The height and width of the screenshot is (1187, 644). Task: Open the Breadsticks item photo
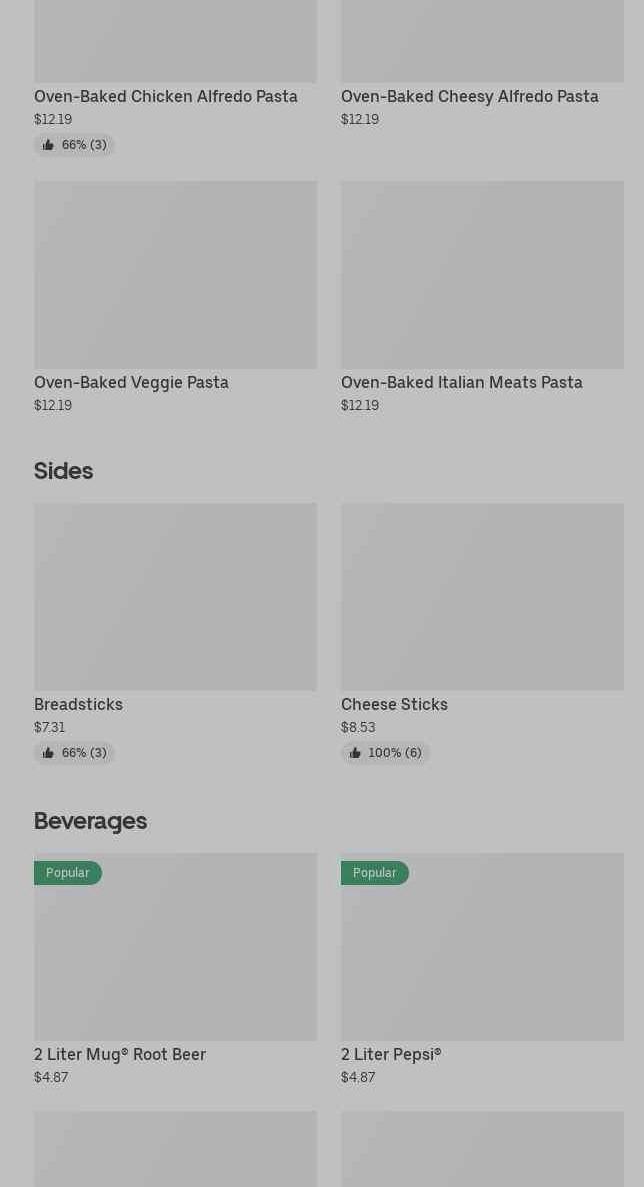(x=175, y=596)
